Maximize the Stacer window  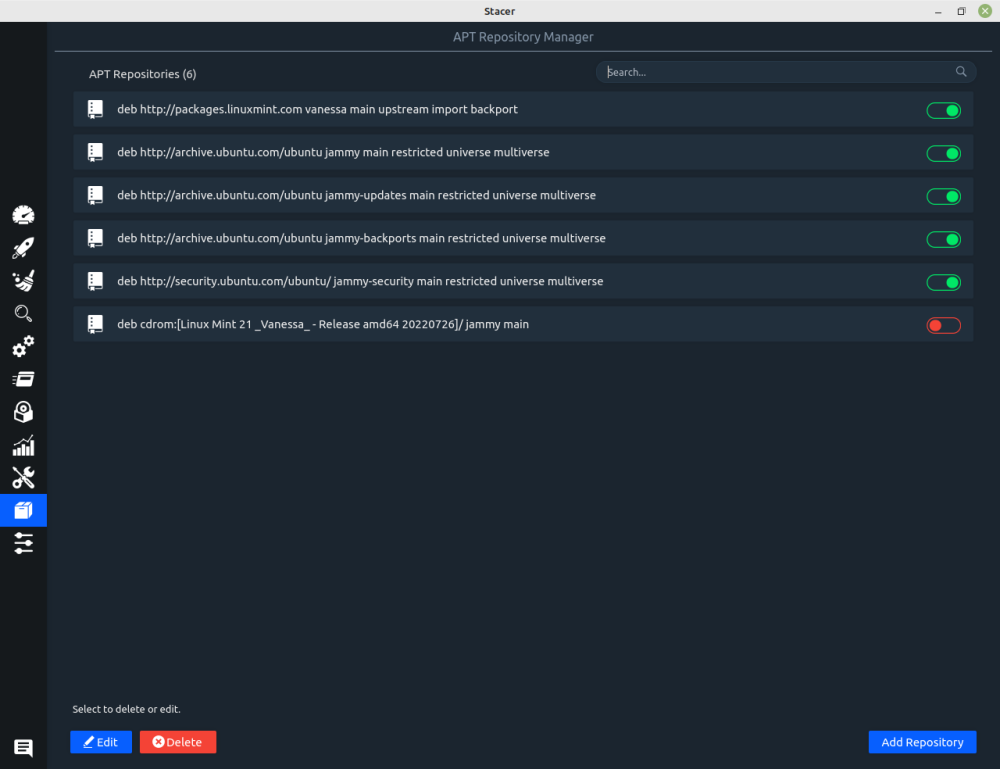click(x=962, y=11)
